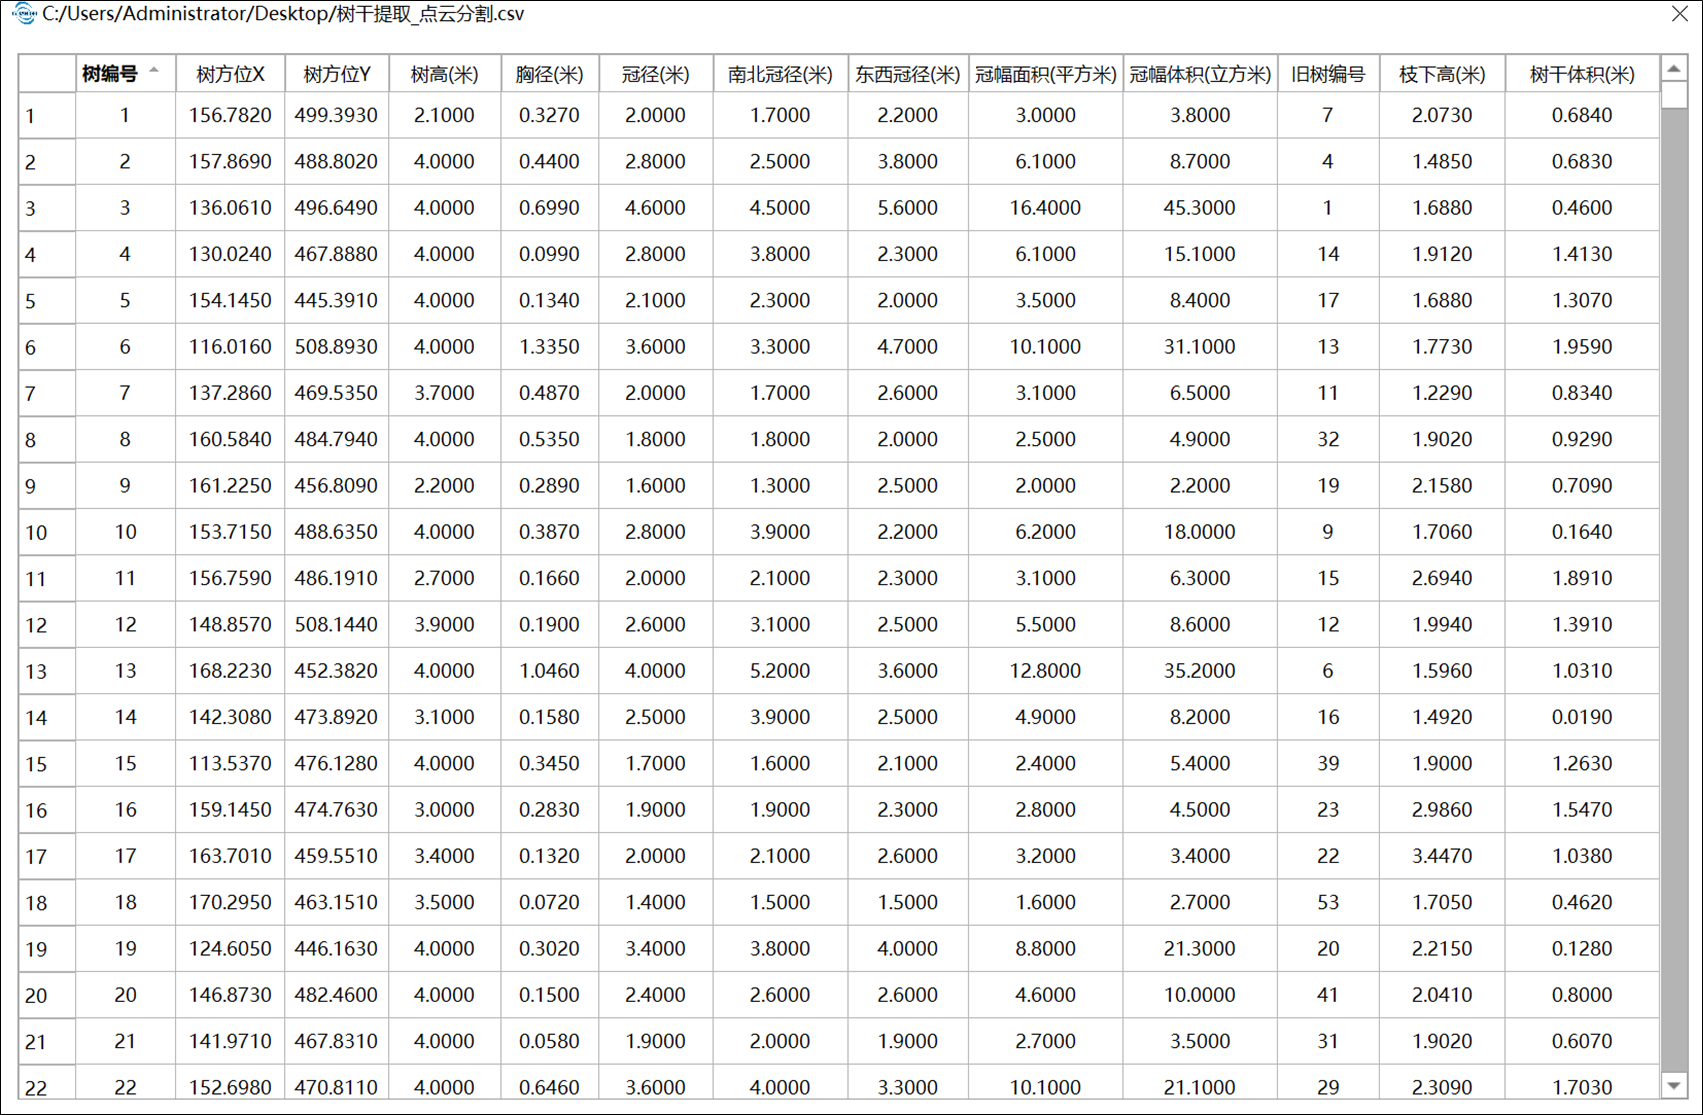Click cell value 445.3910

(336, 300)
